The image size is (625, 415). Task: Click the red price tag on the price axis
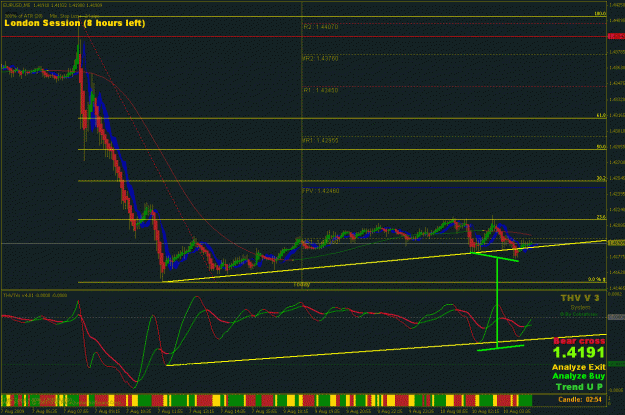[x=616, y=37]
